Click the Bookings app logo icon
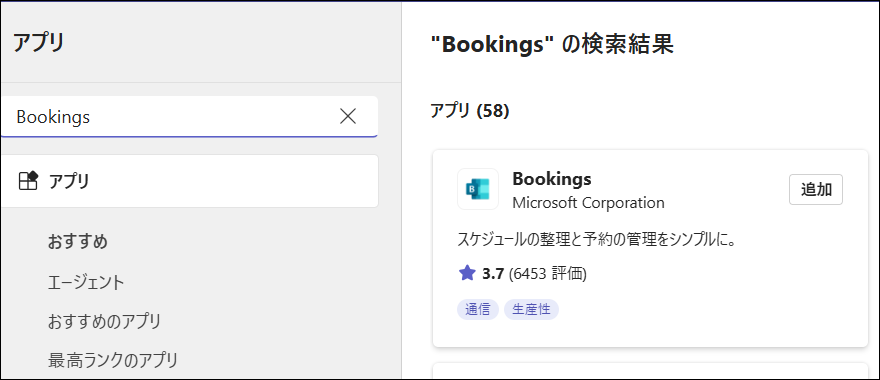The image size is (880, 380). 478,189
